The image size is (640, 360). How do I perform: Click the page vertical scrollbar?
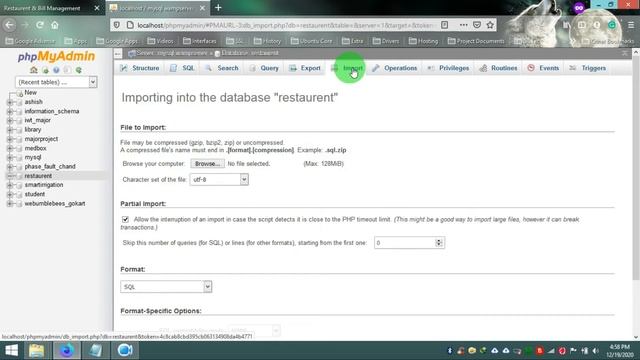click(636, 168)
